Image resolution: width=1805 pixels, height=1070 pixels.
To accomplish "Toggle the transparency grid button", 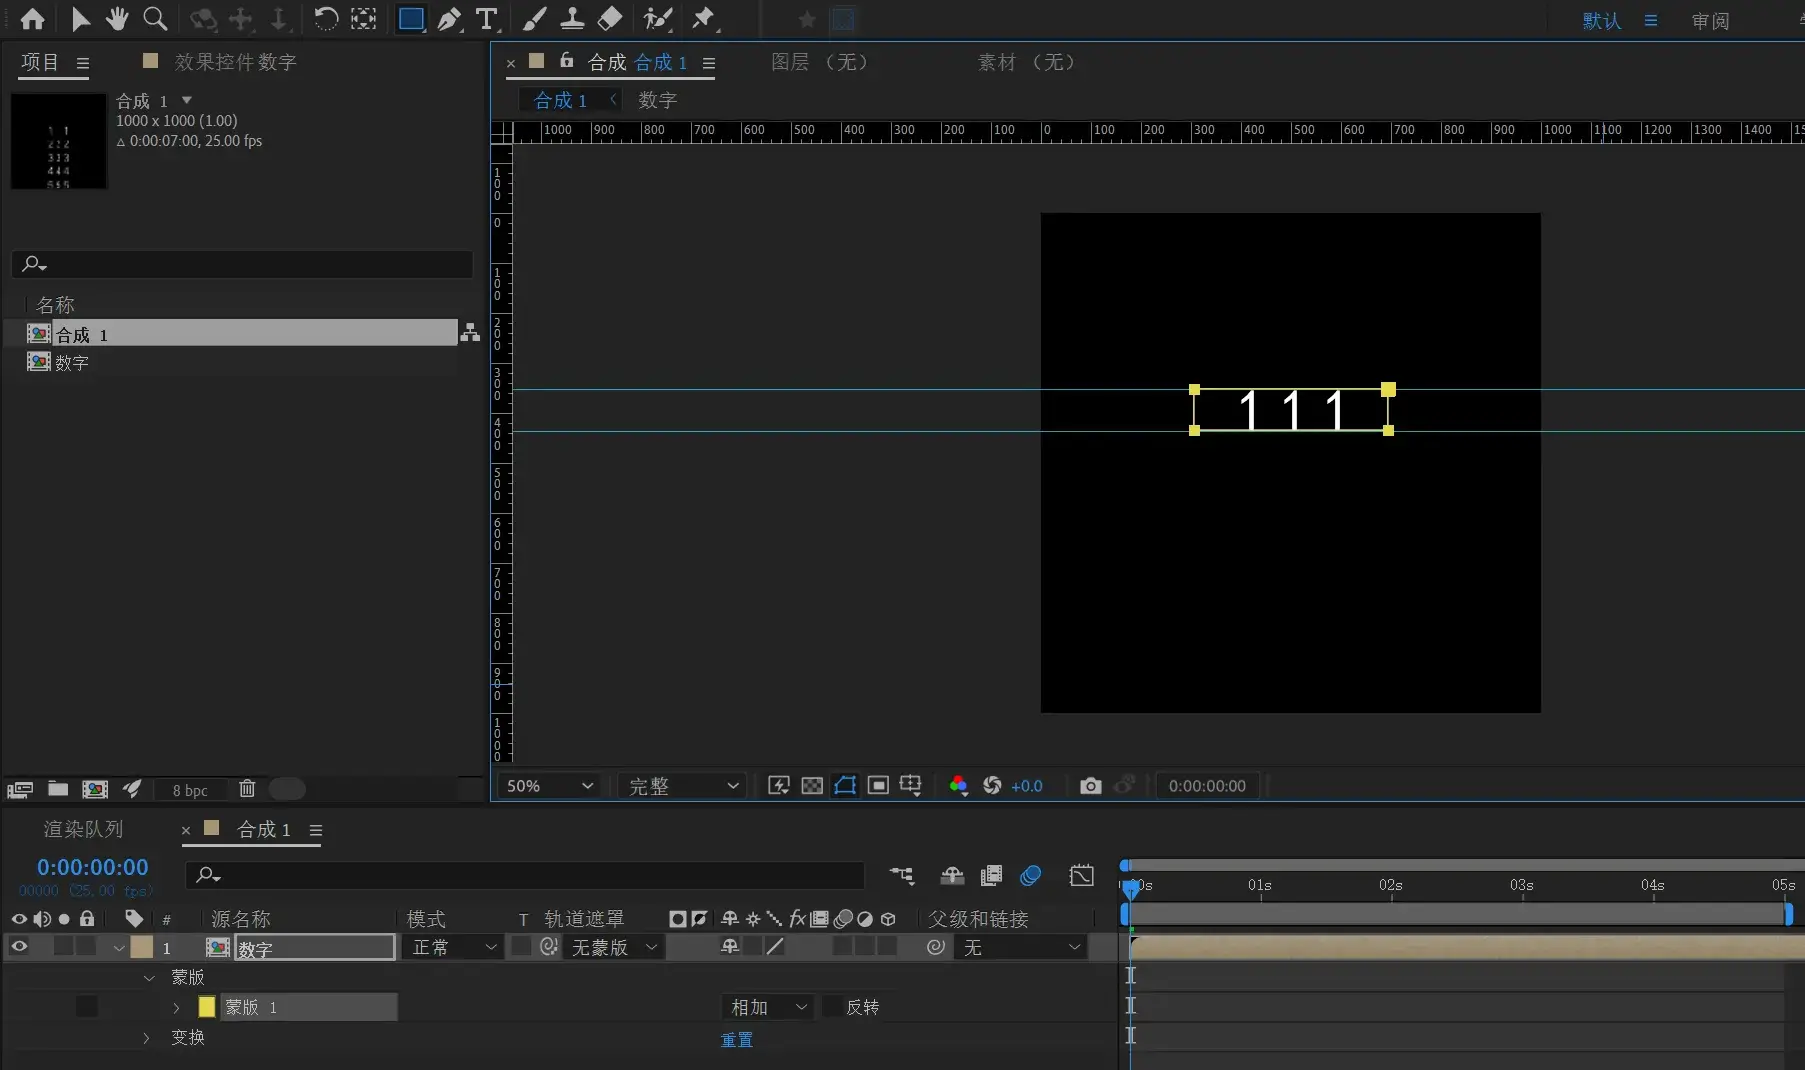I will tap(812, 786).
